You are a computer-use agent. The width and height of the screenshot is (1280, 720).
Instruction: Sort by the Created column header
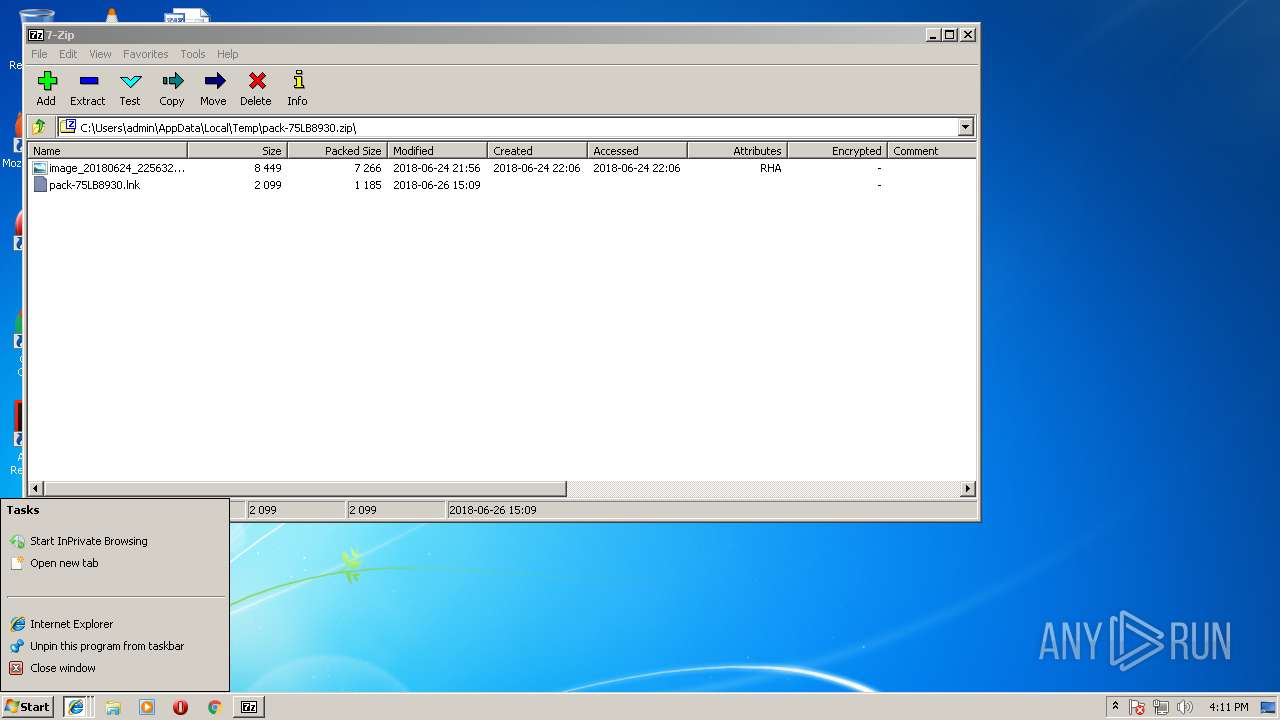(x=537, y=151)
